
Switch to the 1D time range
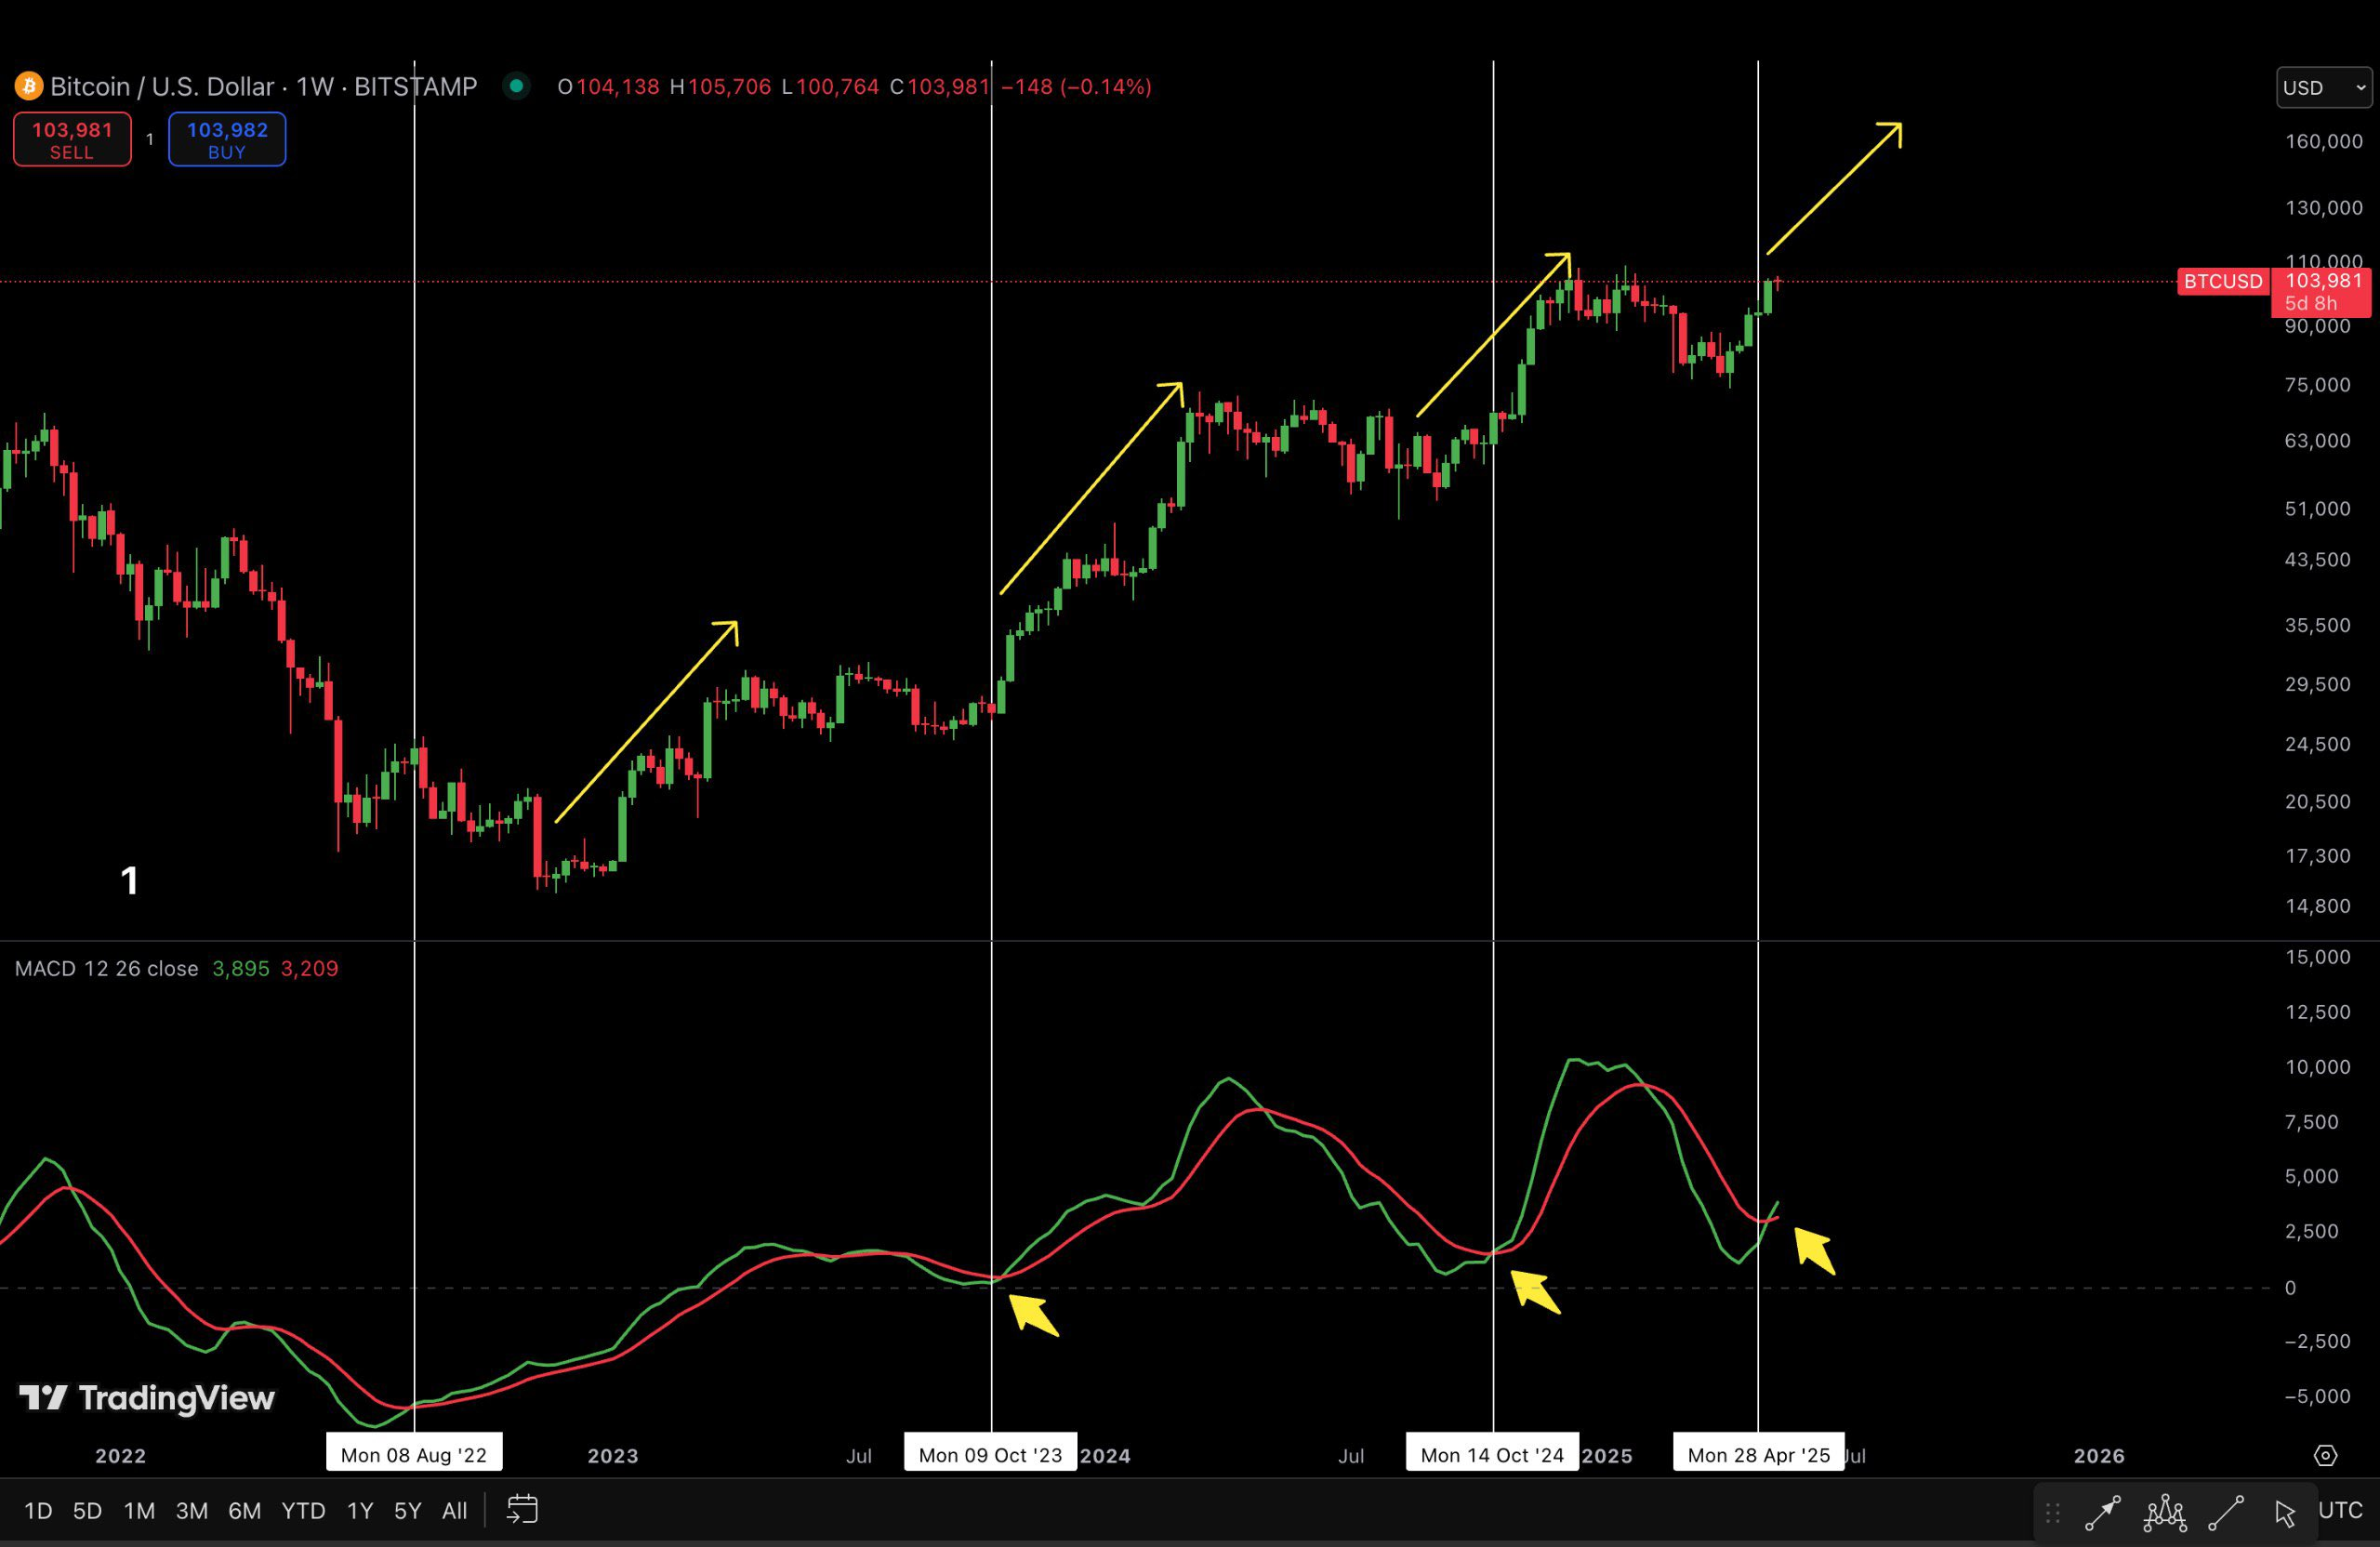click(38, 1510)
